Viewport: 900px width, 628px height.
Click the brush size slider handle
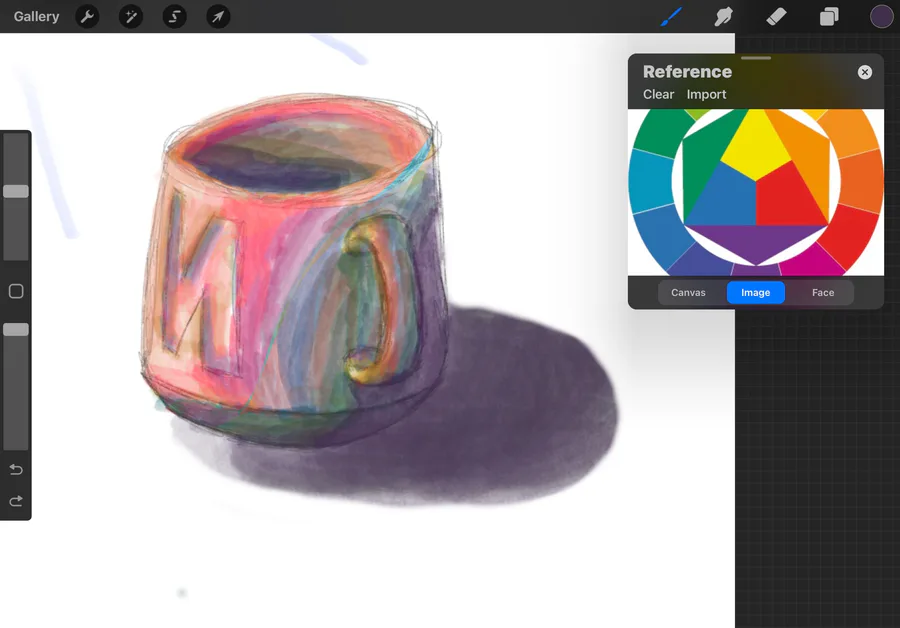pyautogui.click(x=16, y=191)
